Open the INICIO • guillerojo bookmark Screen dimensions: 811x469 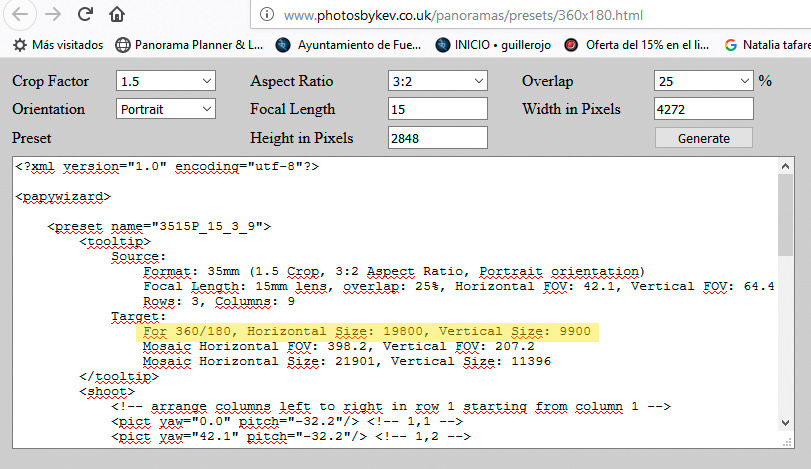493,45
